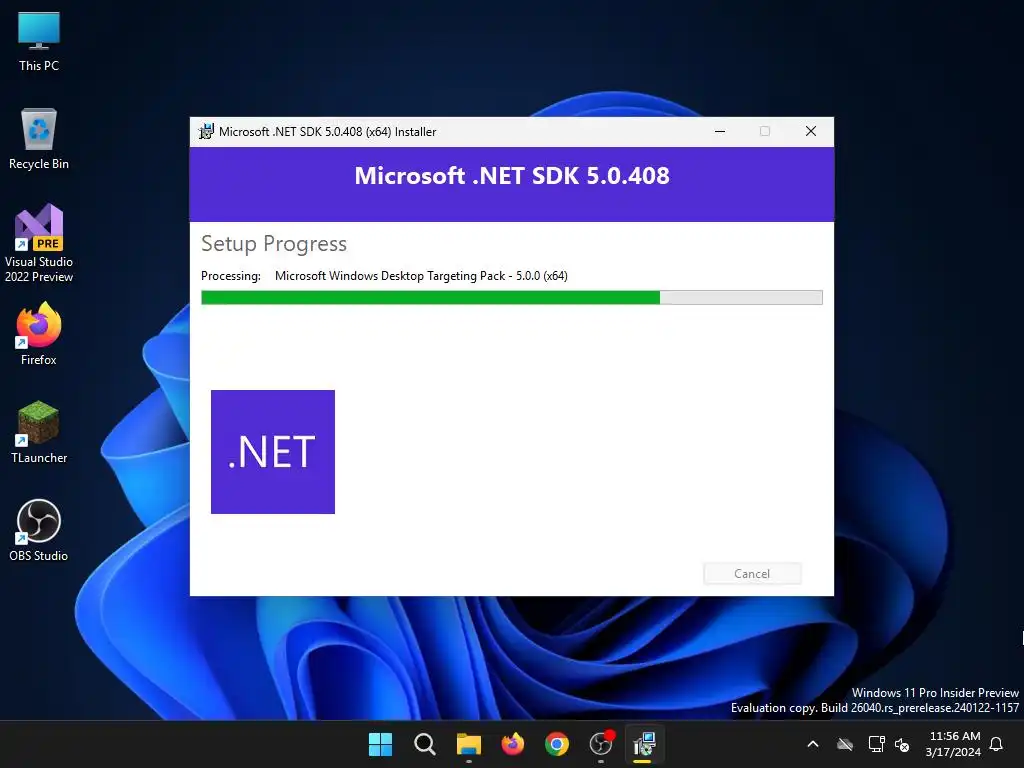Minimize the .NET SDK installer window

(x=720, y=131)
